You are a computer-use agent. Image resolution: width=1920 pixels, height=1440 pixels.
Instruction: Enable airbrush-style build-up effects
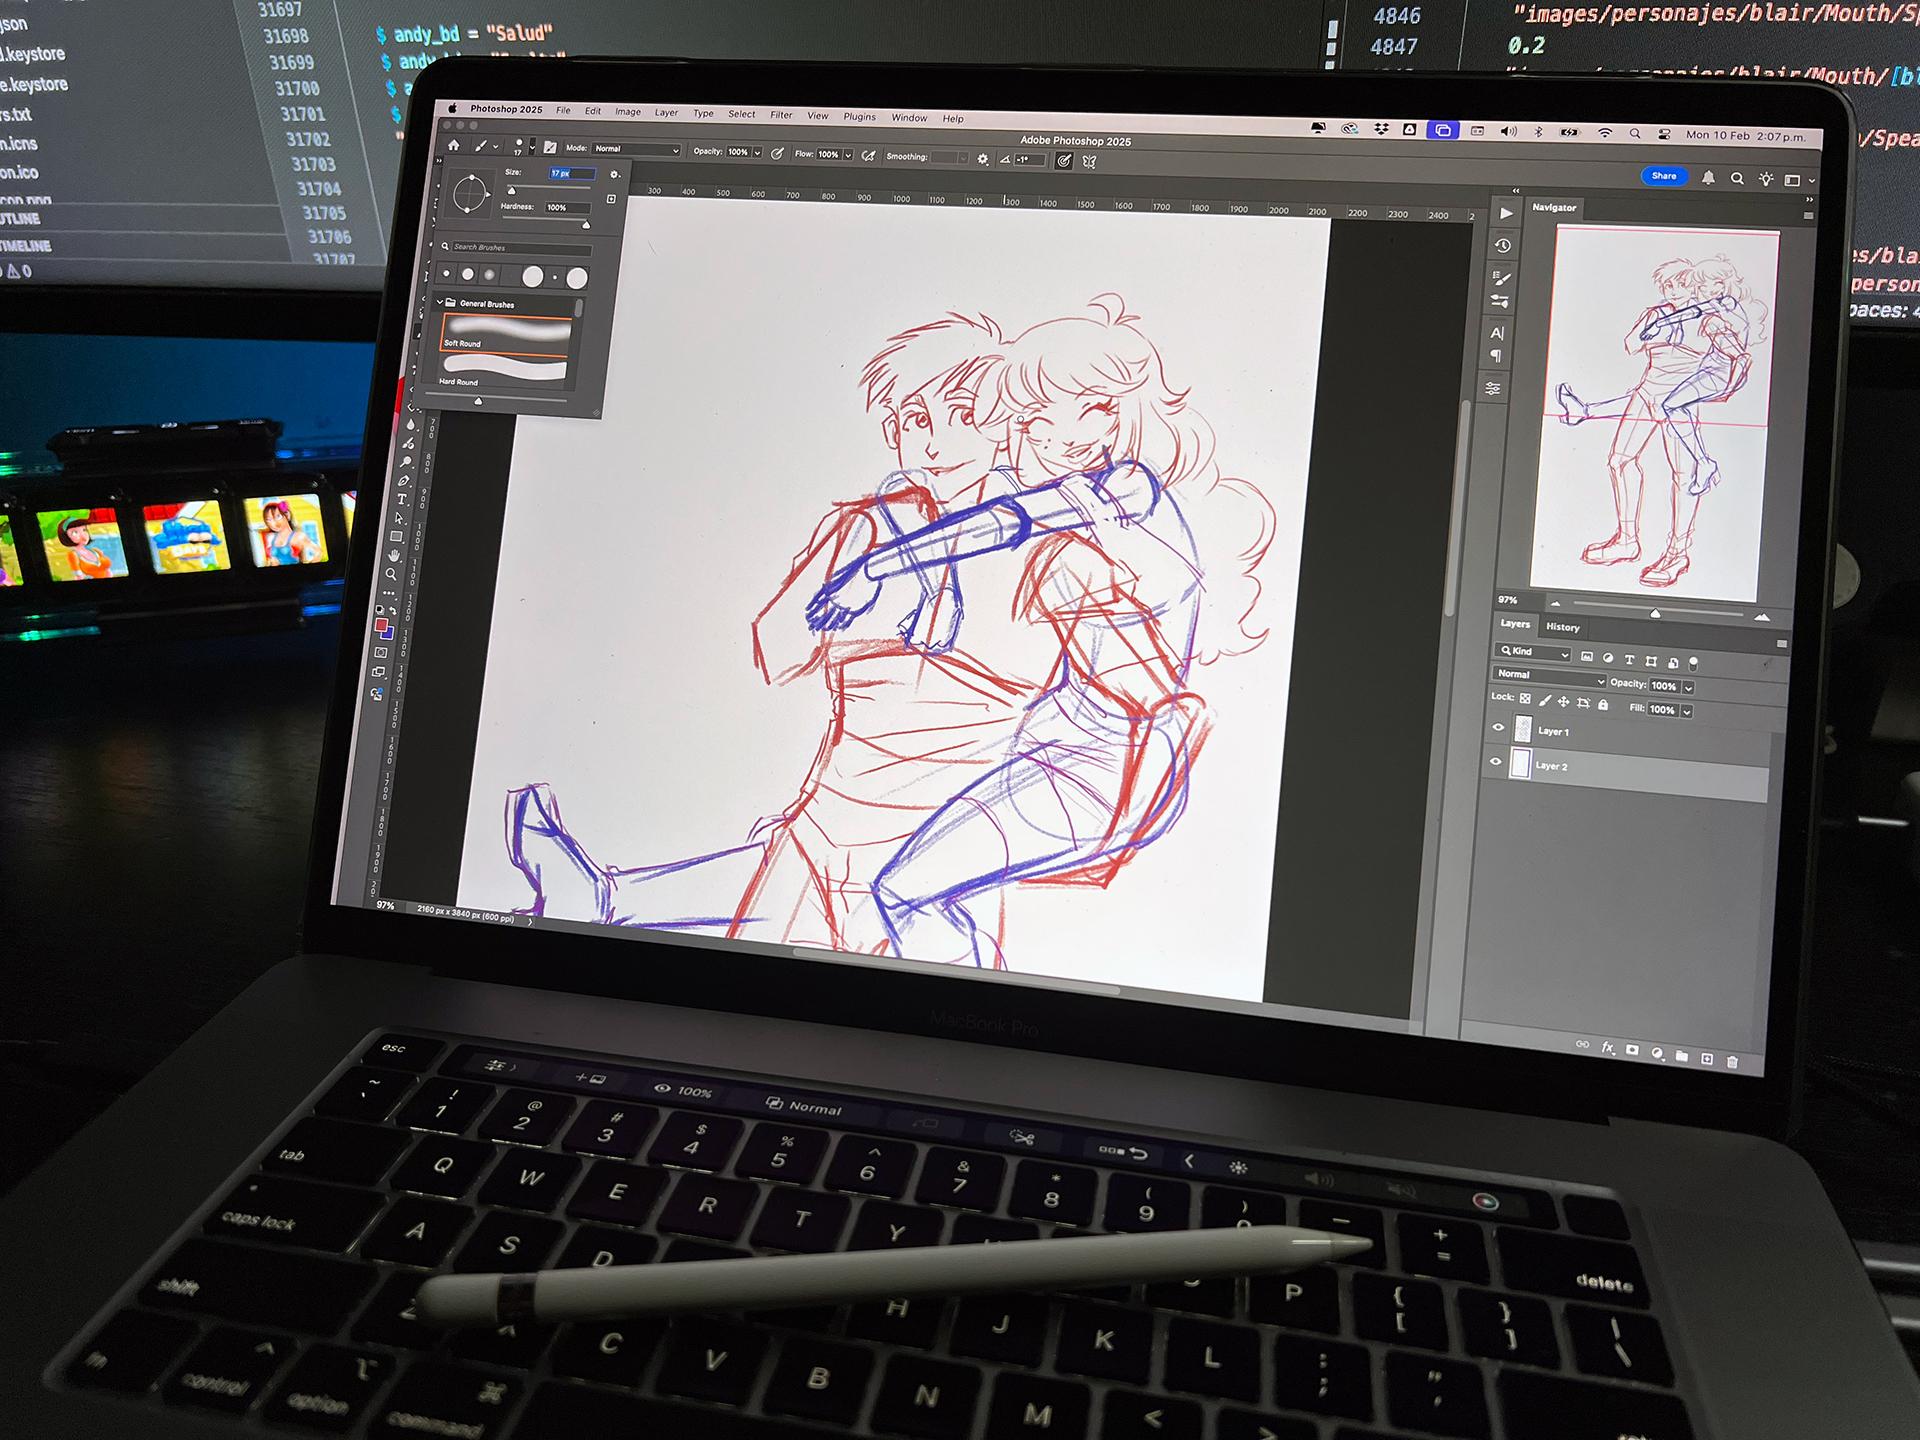868,156
